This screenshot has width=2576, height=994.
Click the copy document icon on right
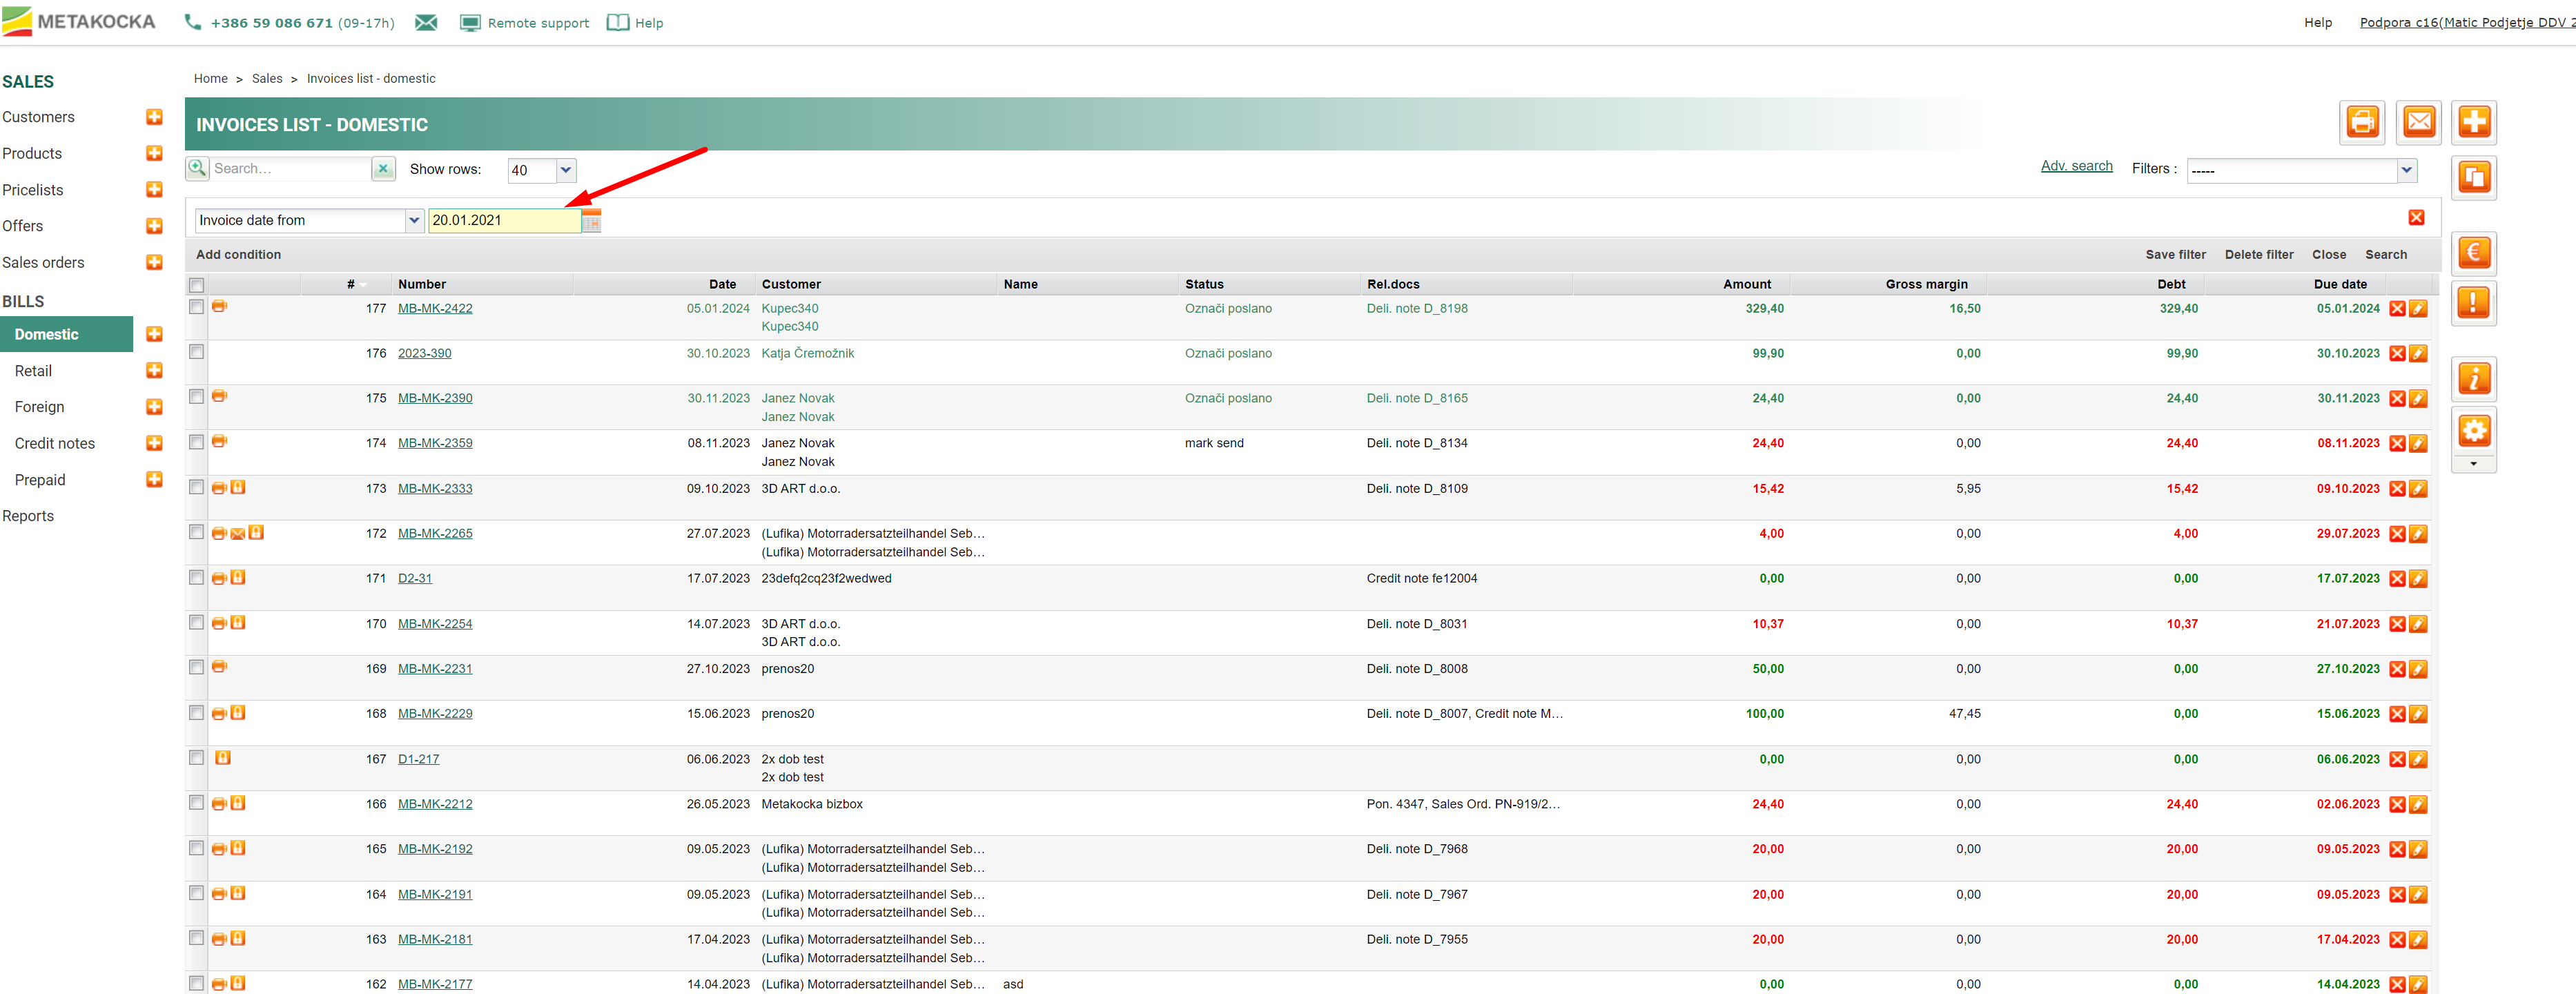(x=2473, y=178)
